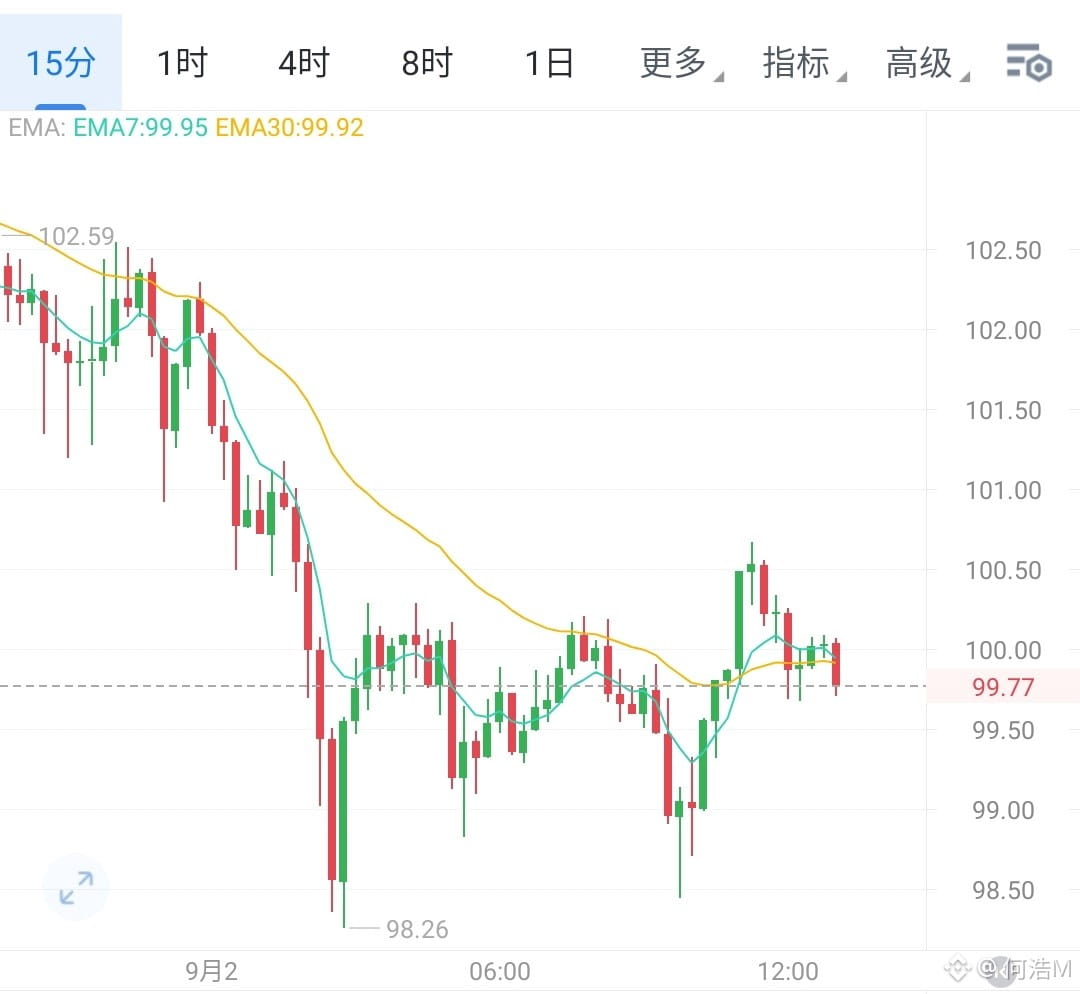Click the 12:00 time axis label
Screen dimensions: 1080x994
[x=788, y=971]
